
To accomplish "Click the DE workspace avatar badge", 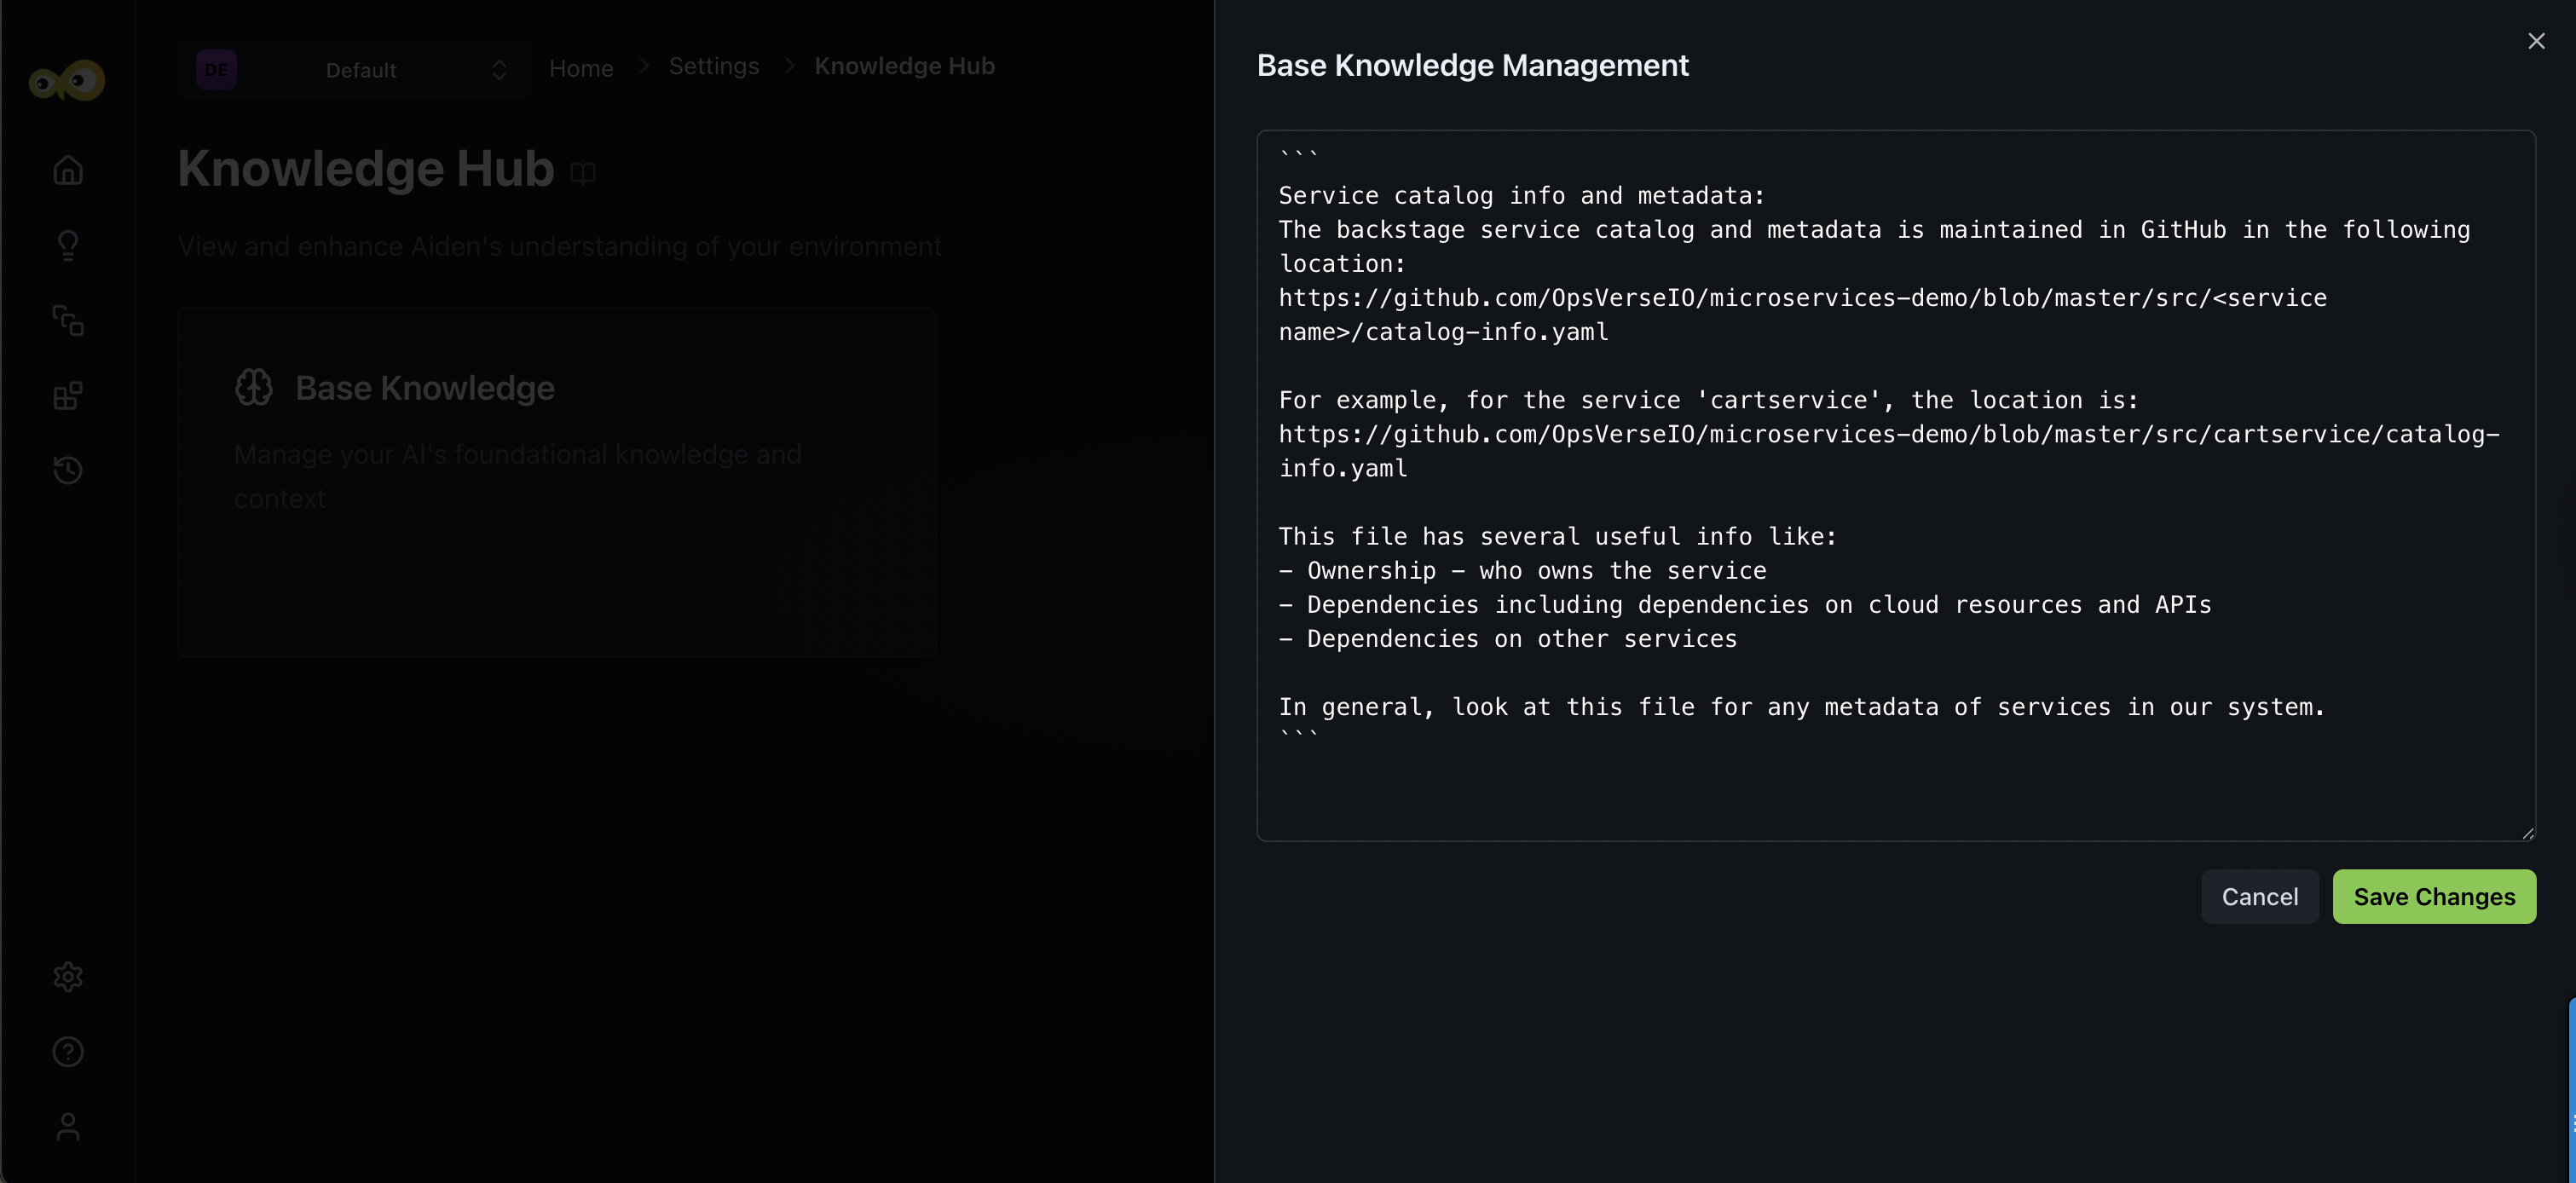I will (x=216, y=70).
